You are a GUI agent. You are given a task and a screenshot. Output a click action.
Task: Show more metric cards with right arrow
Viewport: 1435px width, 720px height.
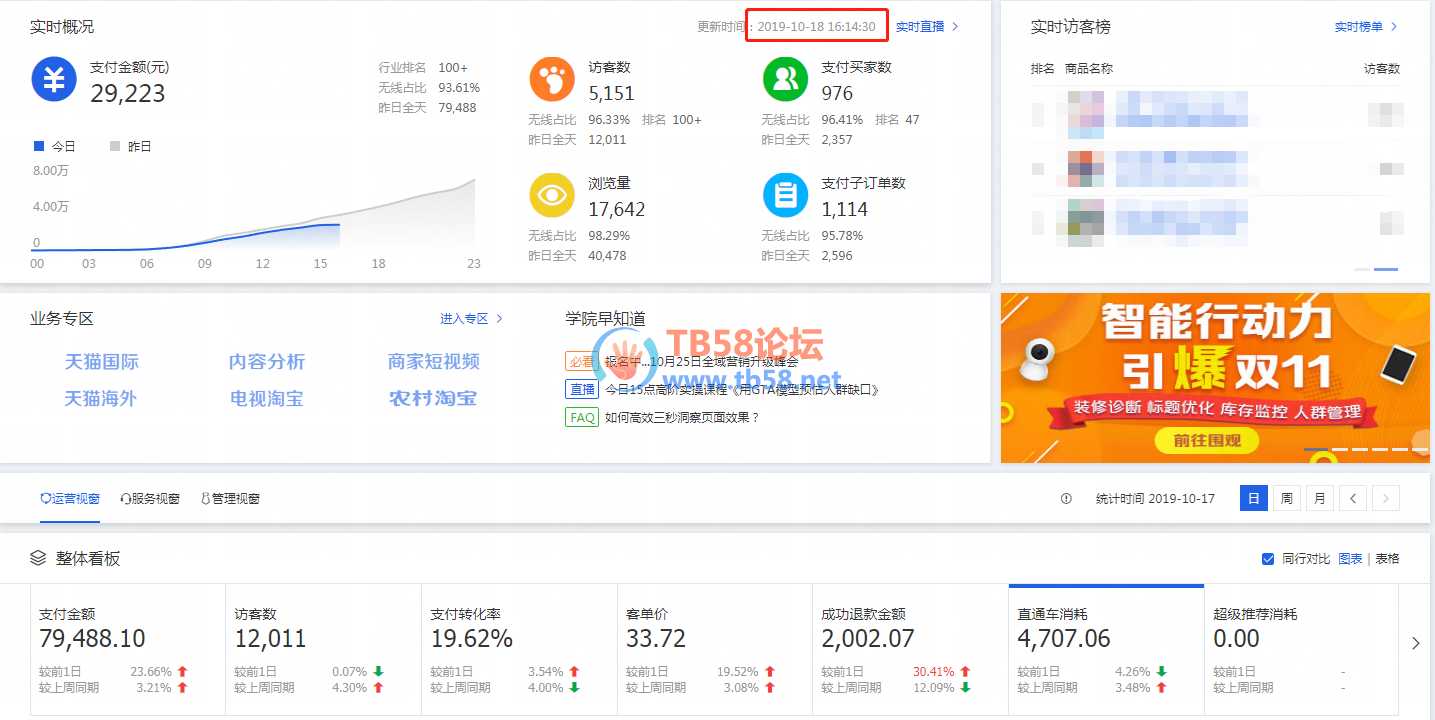[x=1416, y=643]
